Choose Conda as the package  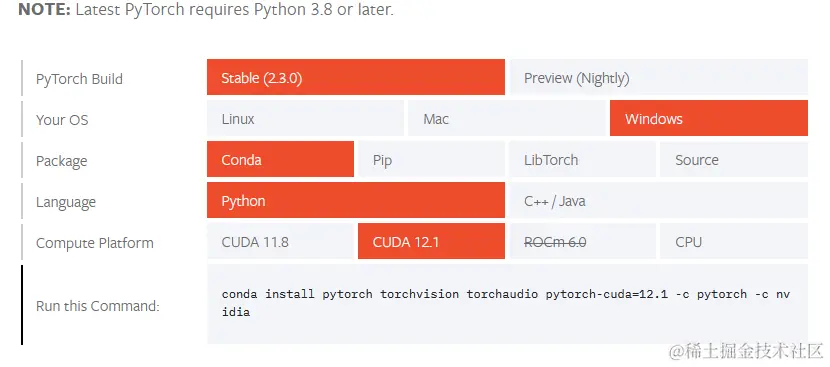pyautogui.click(x=280, y=159)
